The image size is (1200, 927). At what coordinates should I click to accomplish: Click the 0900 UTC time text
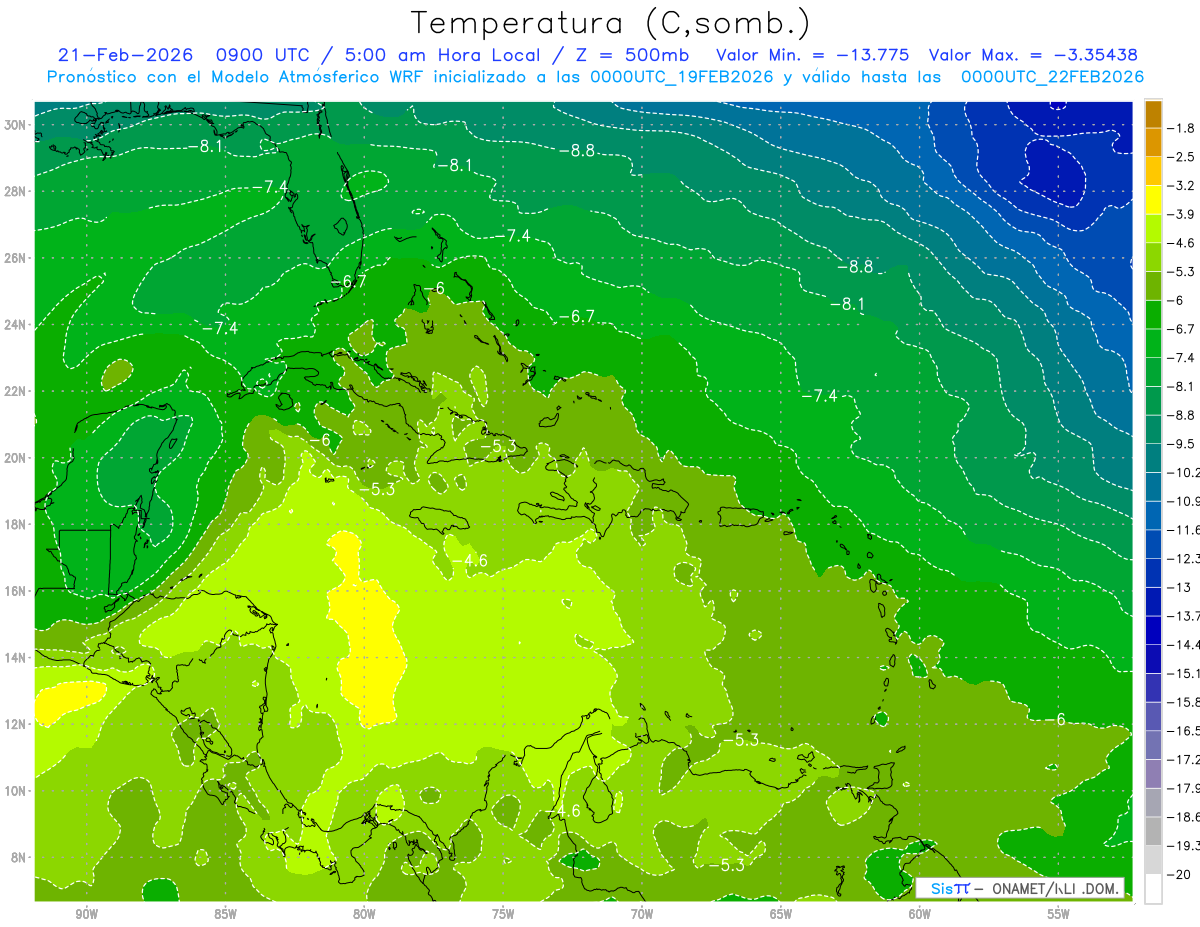pyautogui.click(x=263, y=55)
